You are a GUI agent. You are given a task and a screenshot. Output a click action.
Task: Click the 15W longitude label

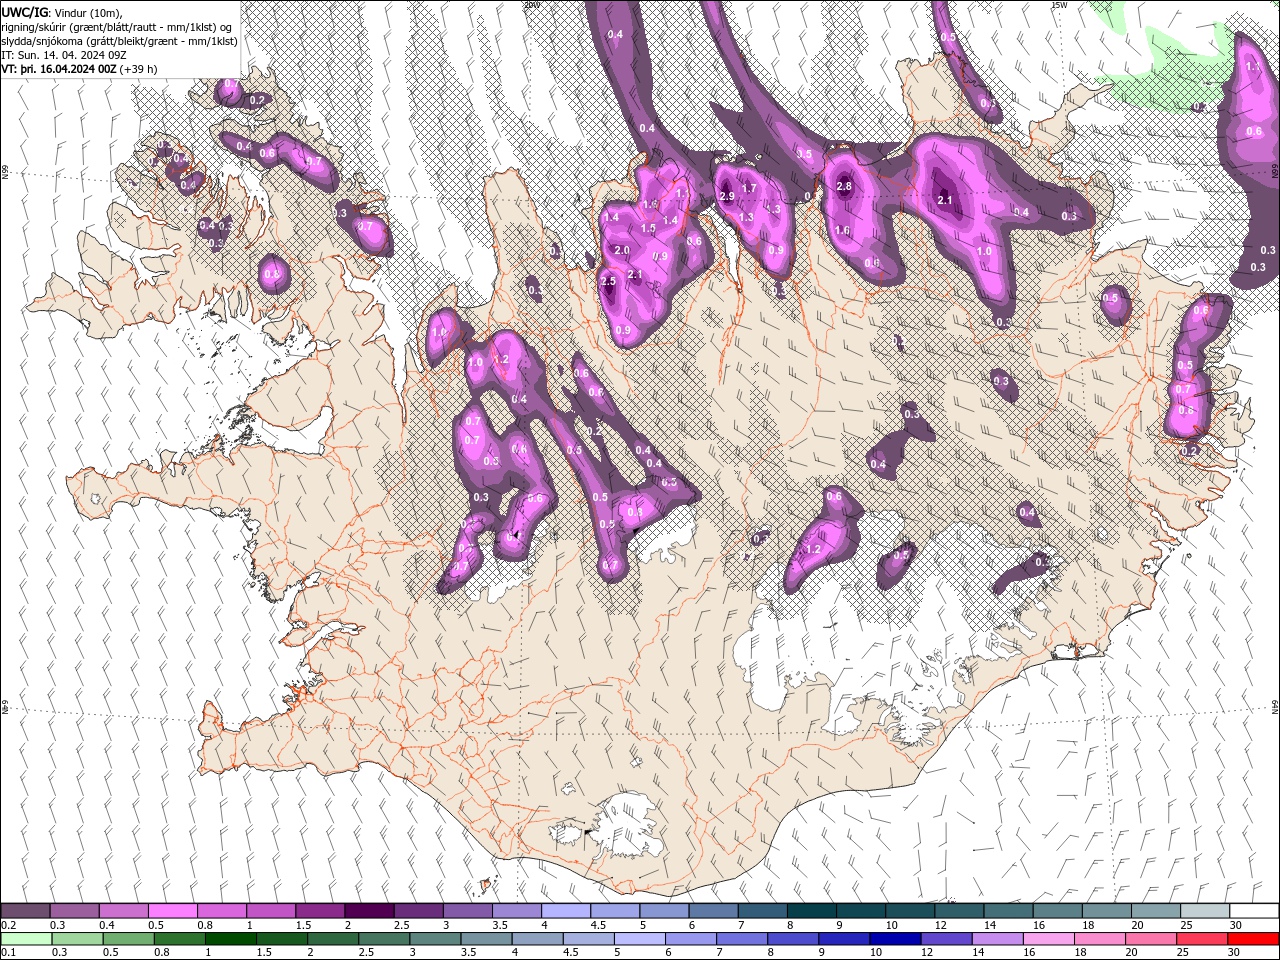pyautogui.click(x=1060, y=5)
